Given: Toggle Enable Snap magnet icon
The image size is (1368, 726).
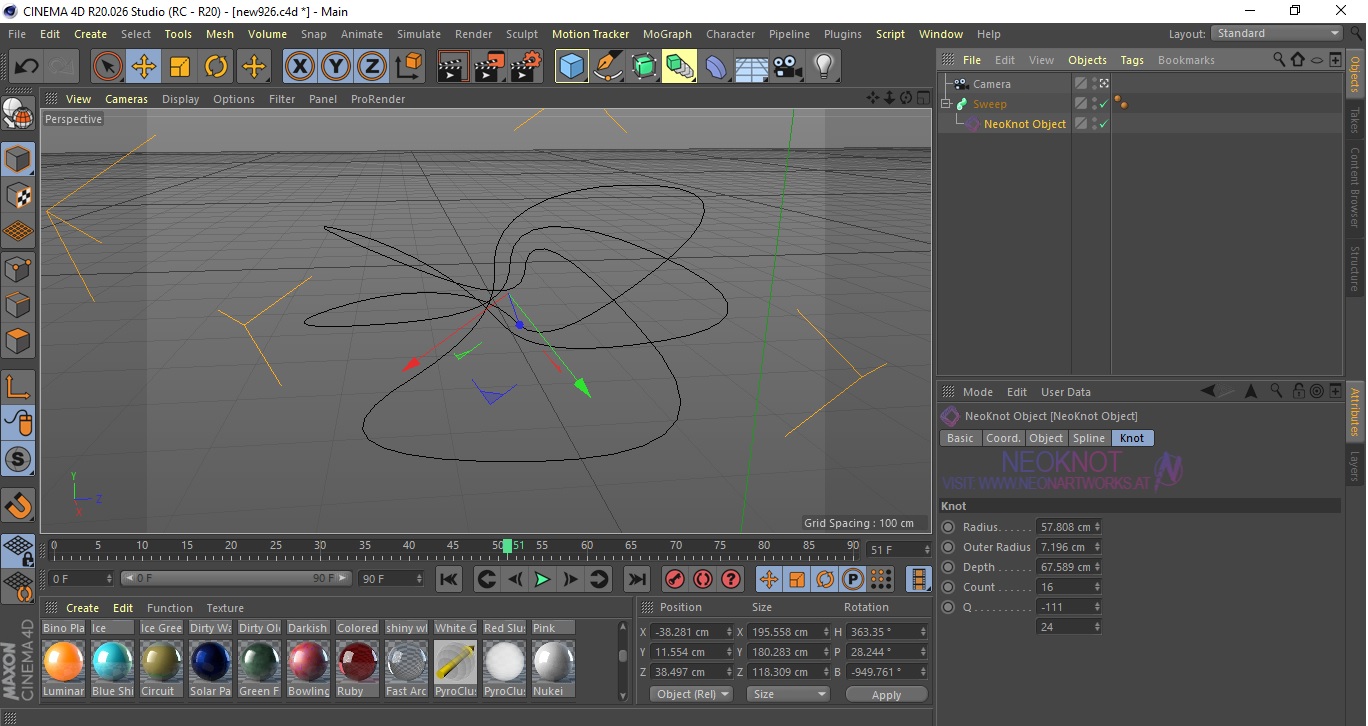Looking at the screenshot, I should pos(18,506).
